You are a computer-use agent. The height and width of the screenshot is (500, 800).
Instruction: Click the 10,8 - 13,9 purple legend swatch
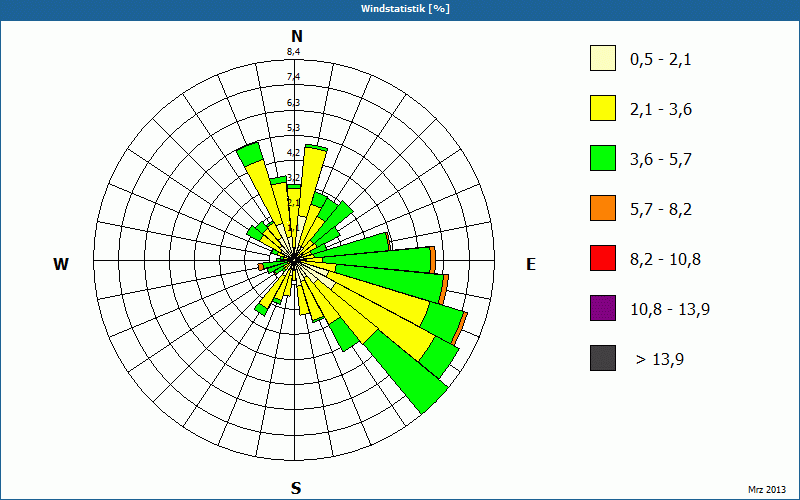pyautogui.click(x=603, y=308)
